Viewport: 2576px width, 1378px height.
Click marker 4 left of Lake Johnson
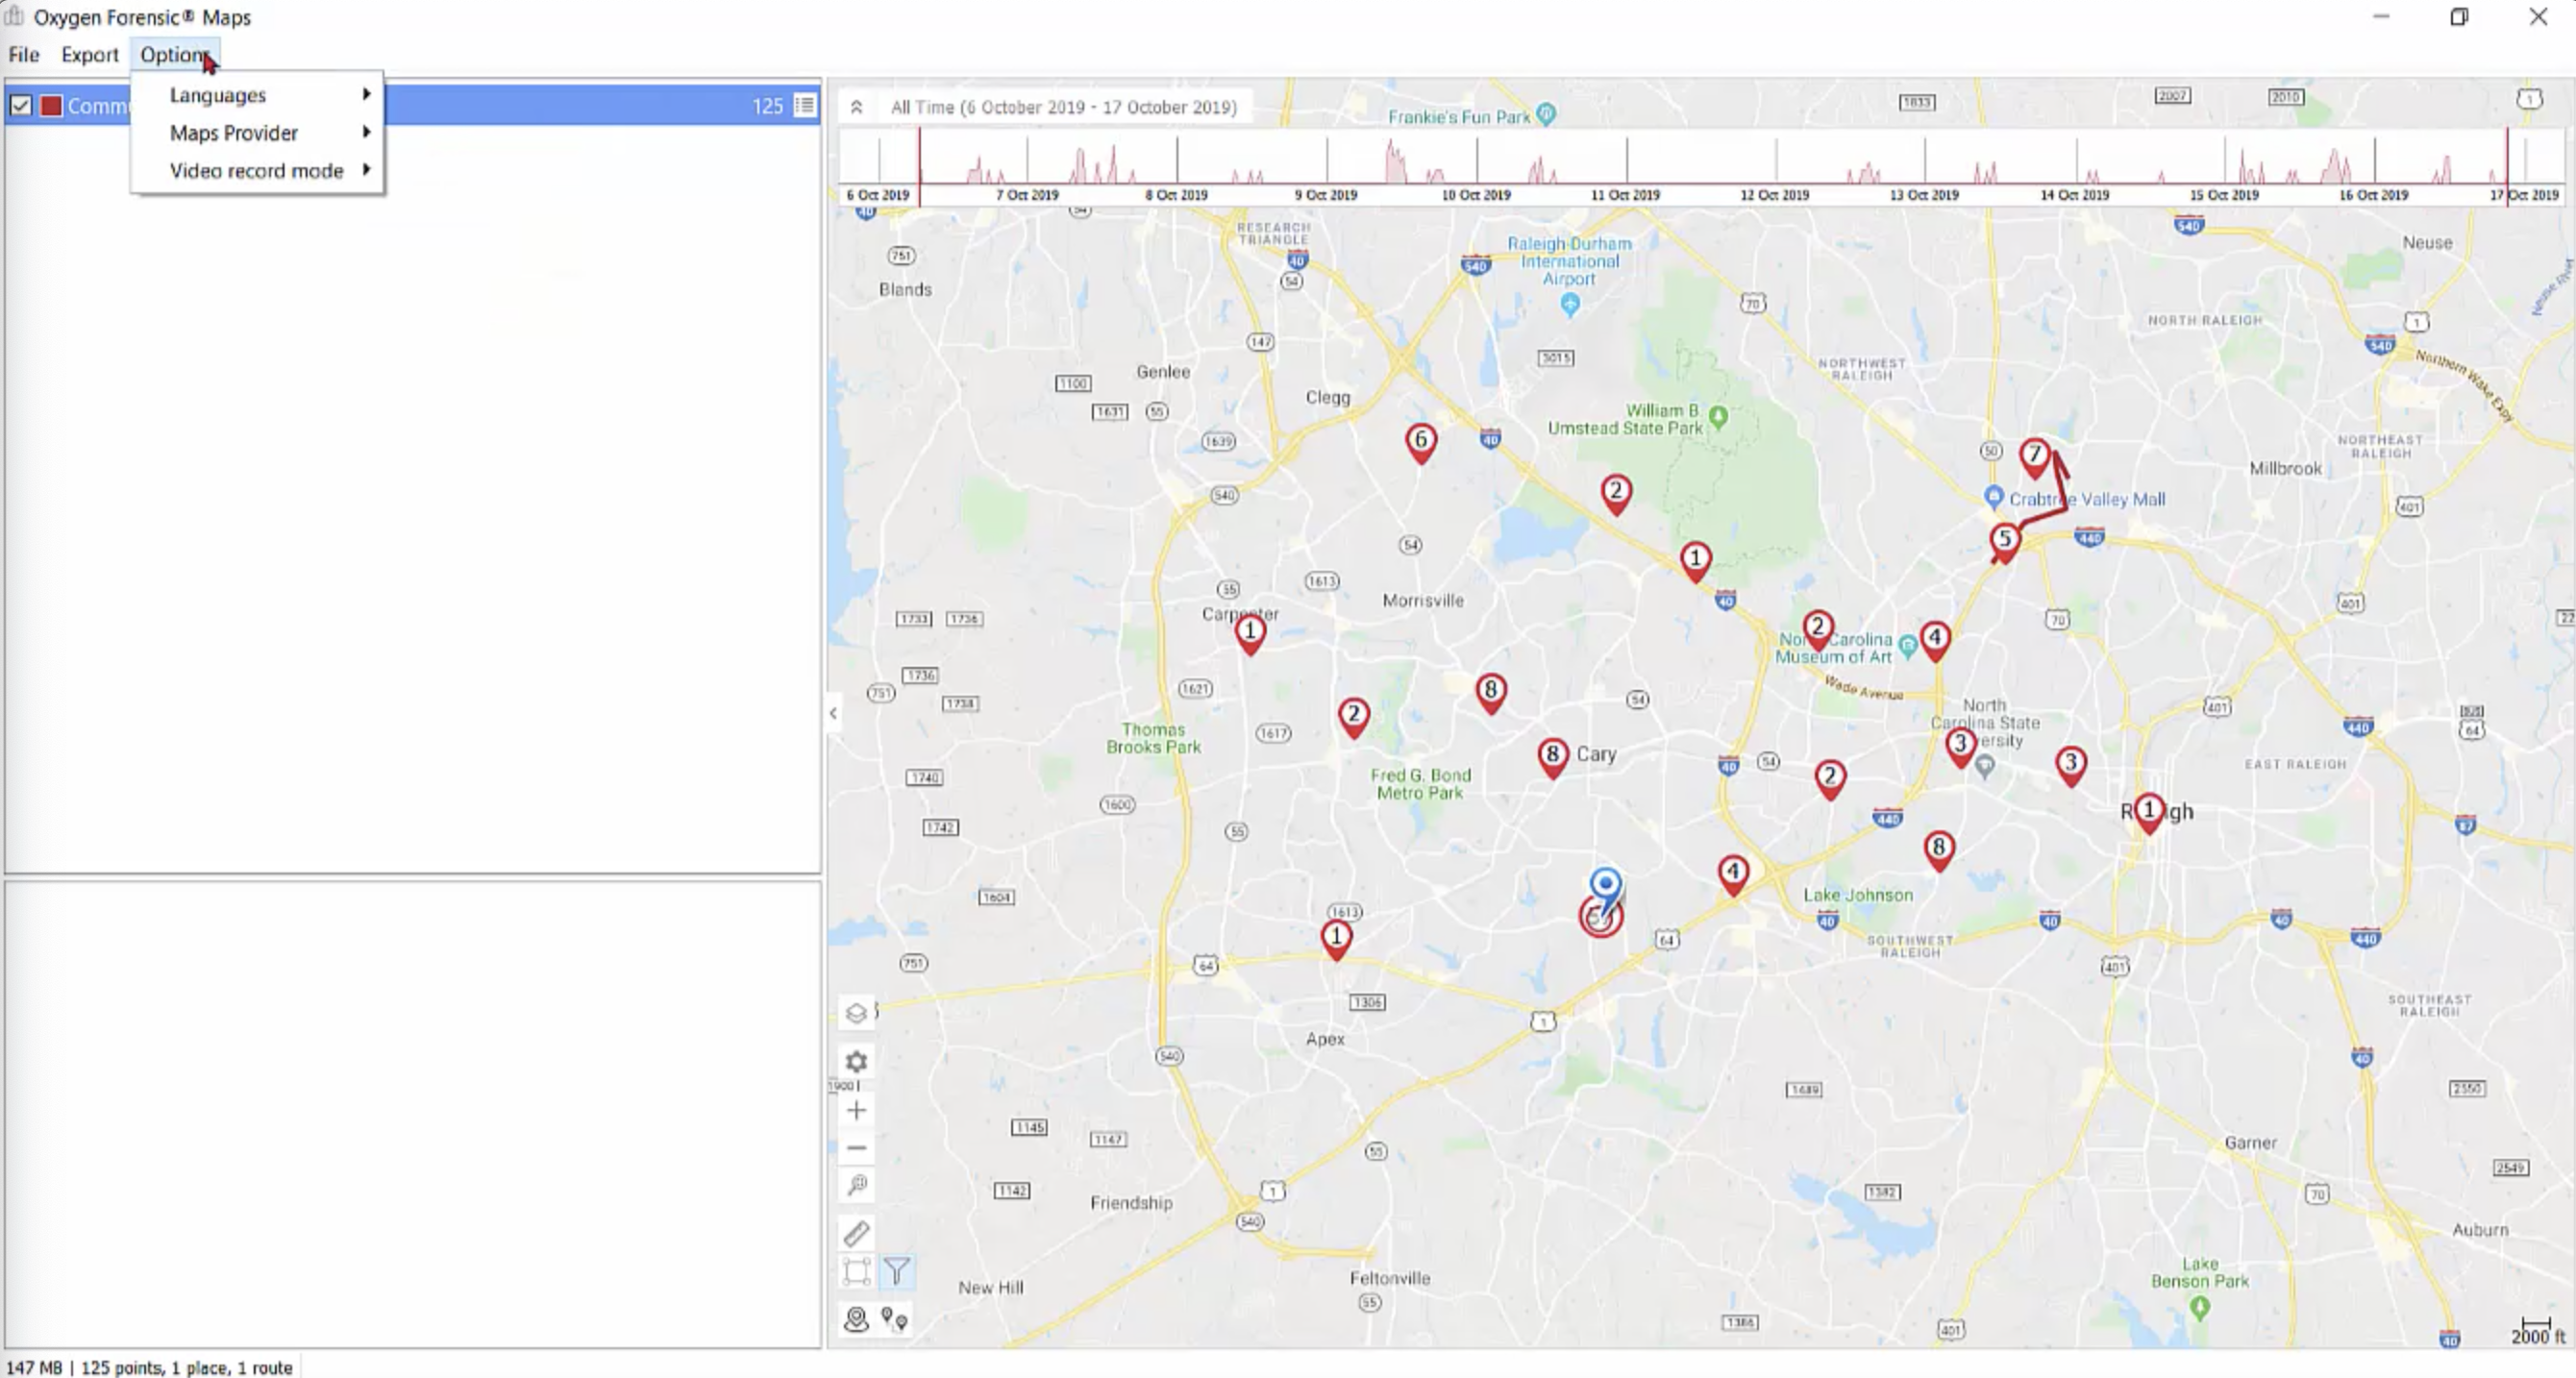tap(1733, 874)
